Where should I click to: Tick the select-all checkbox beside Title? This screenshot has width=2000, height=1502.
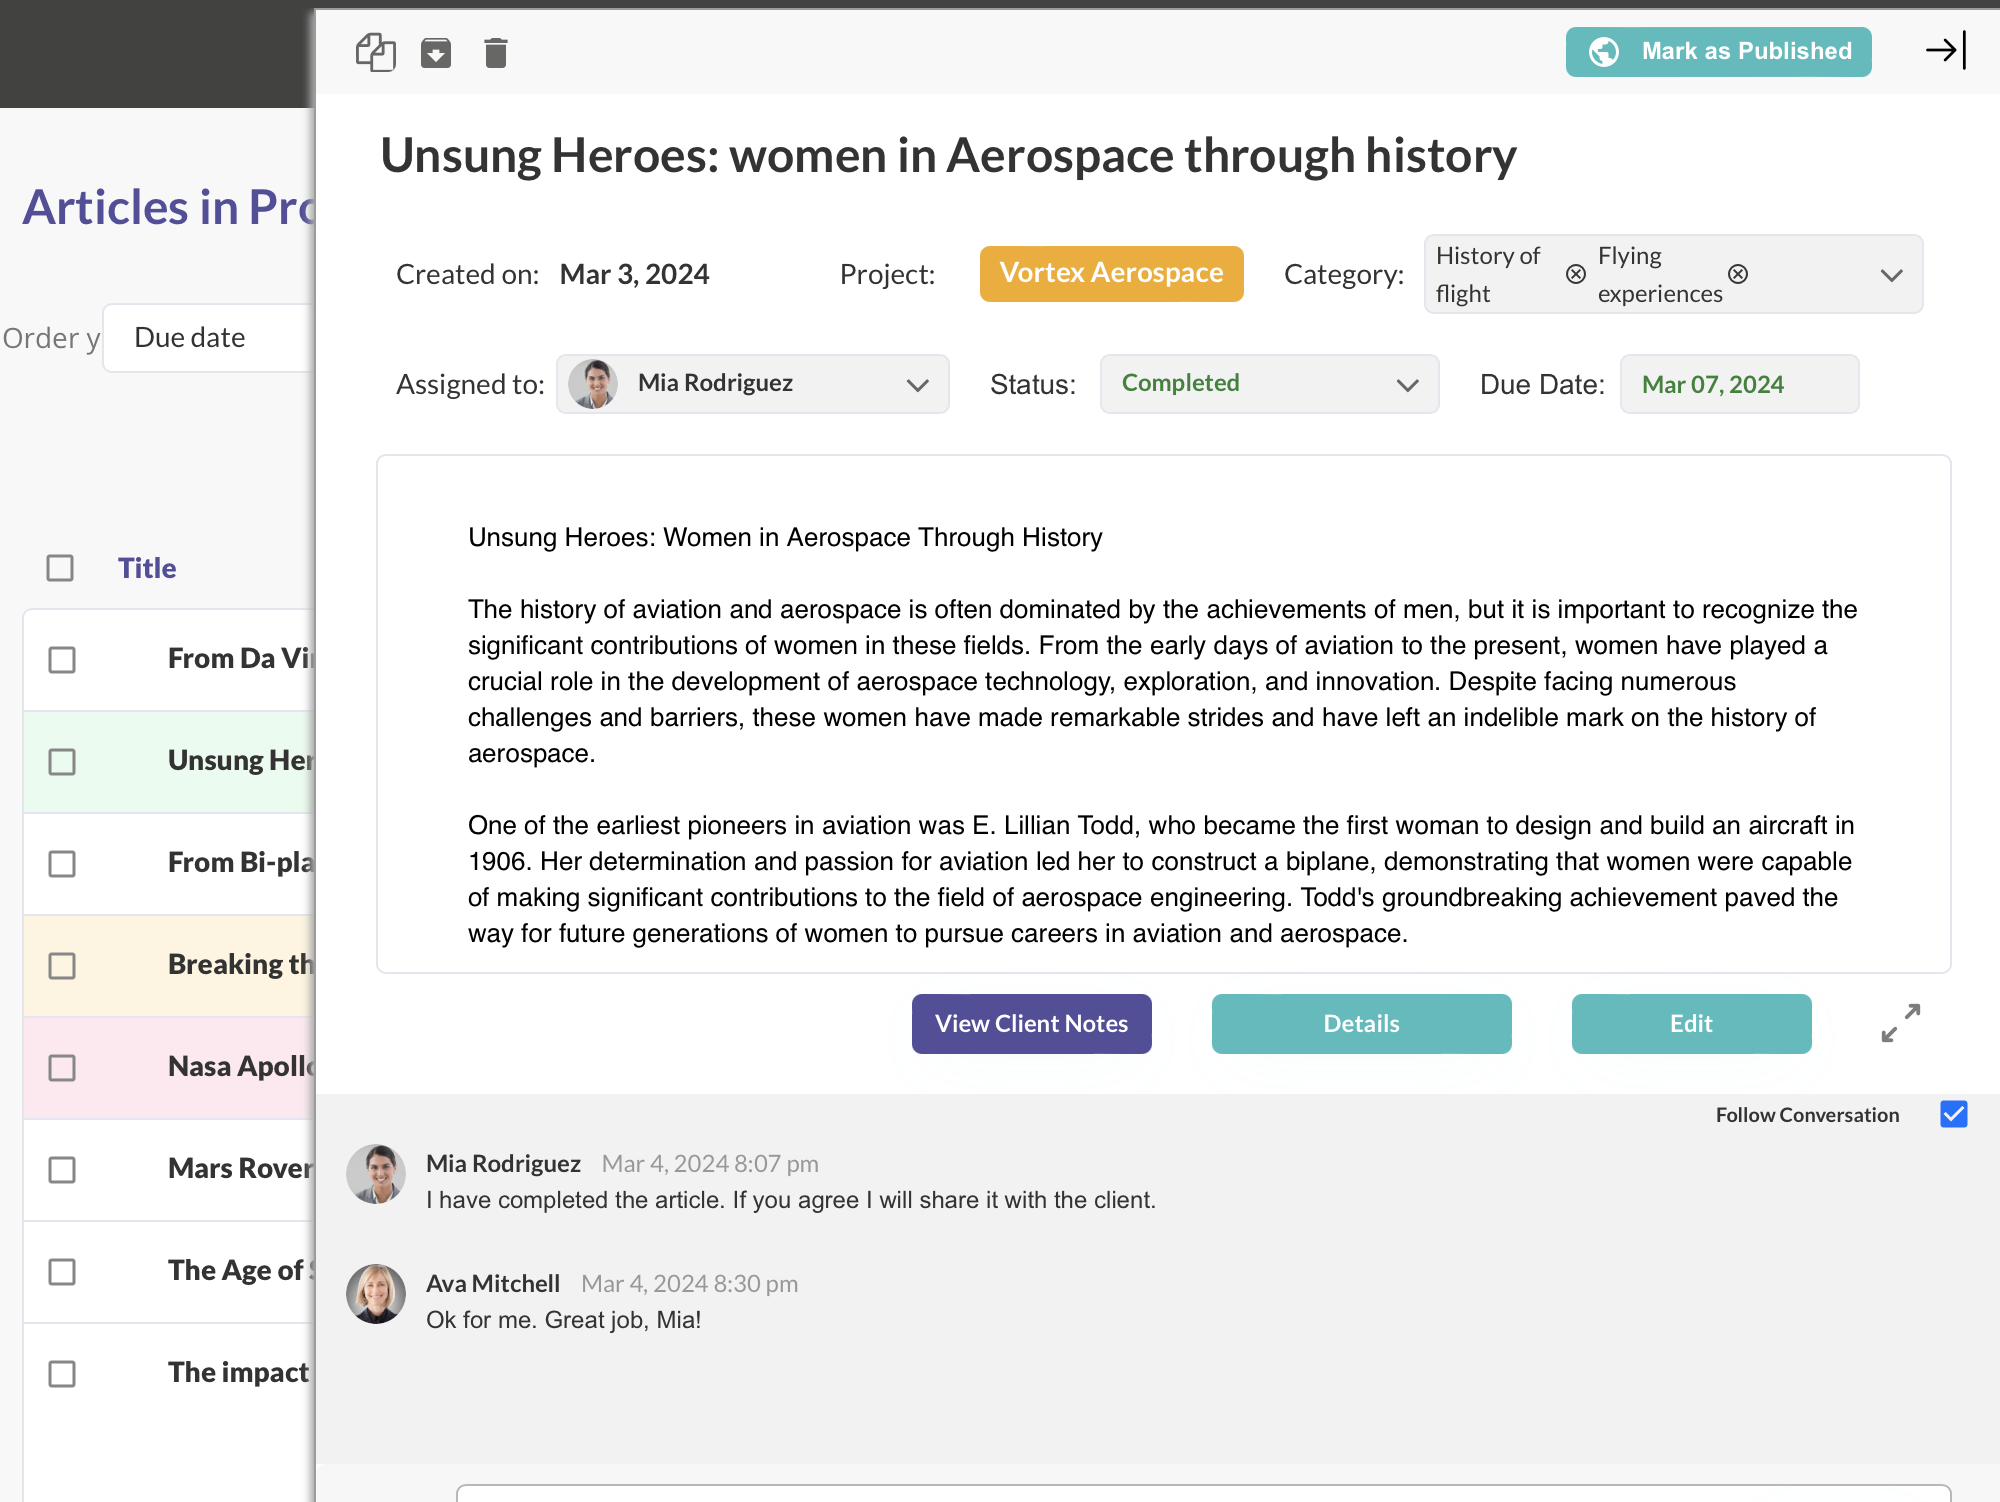(60, 568)
